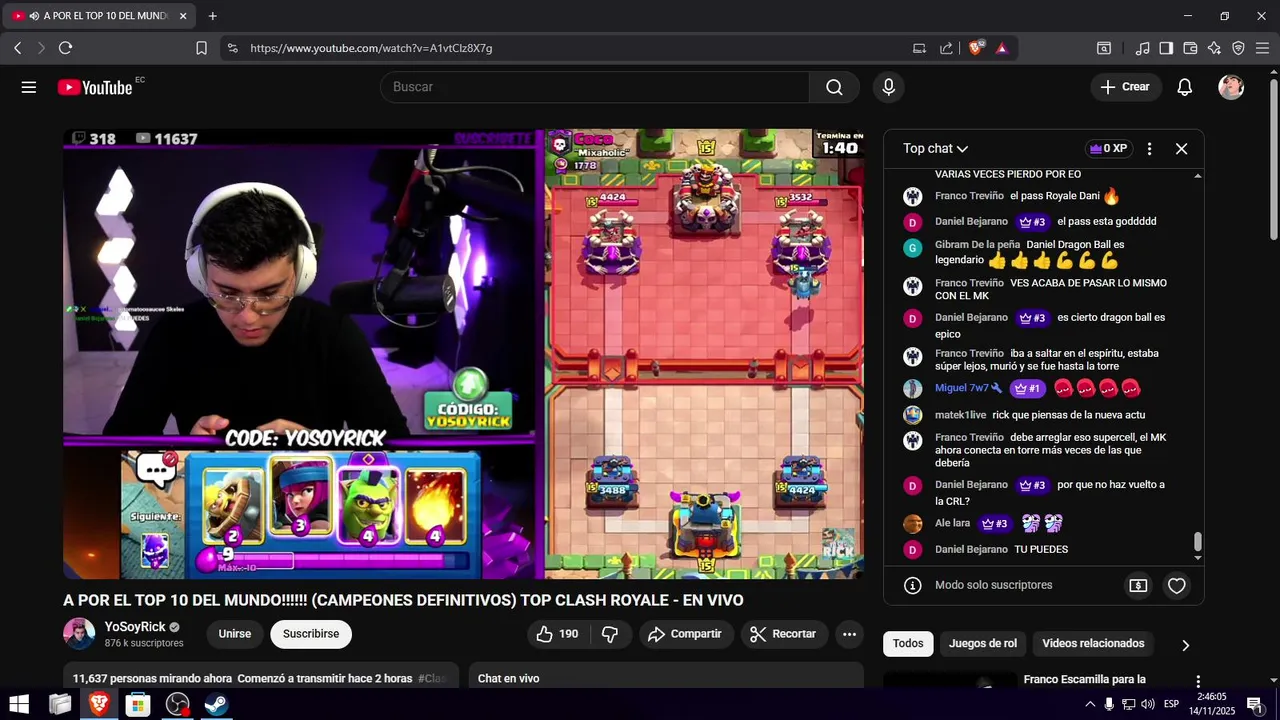1280x720 pixels.
Task: View site information in address bar
Action: [x=233, y=47]
